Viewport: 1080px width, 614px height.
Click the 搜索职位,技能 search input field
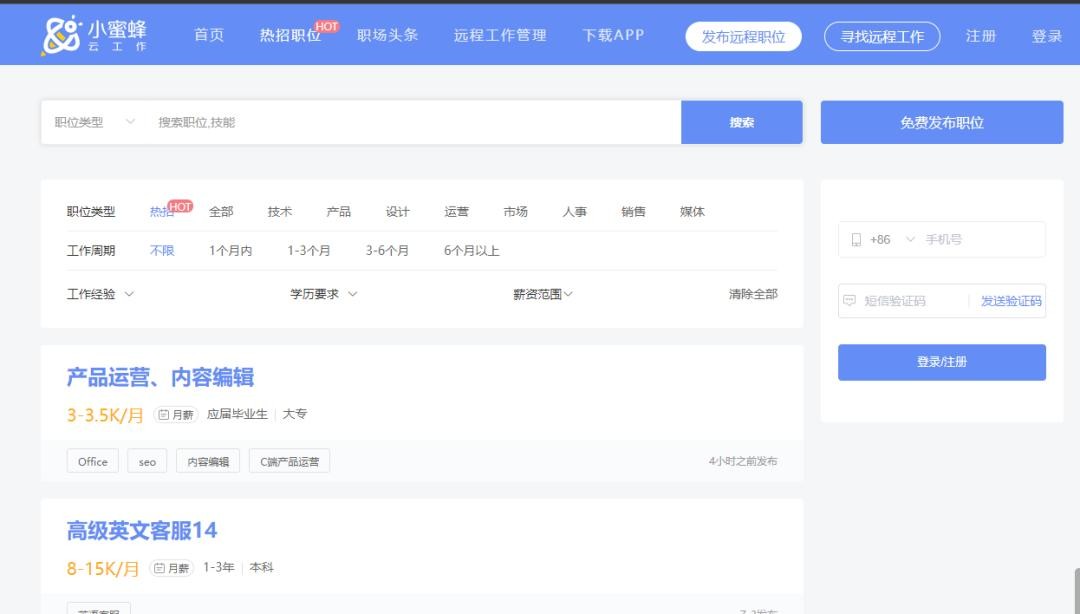tap(410, 122)
